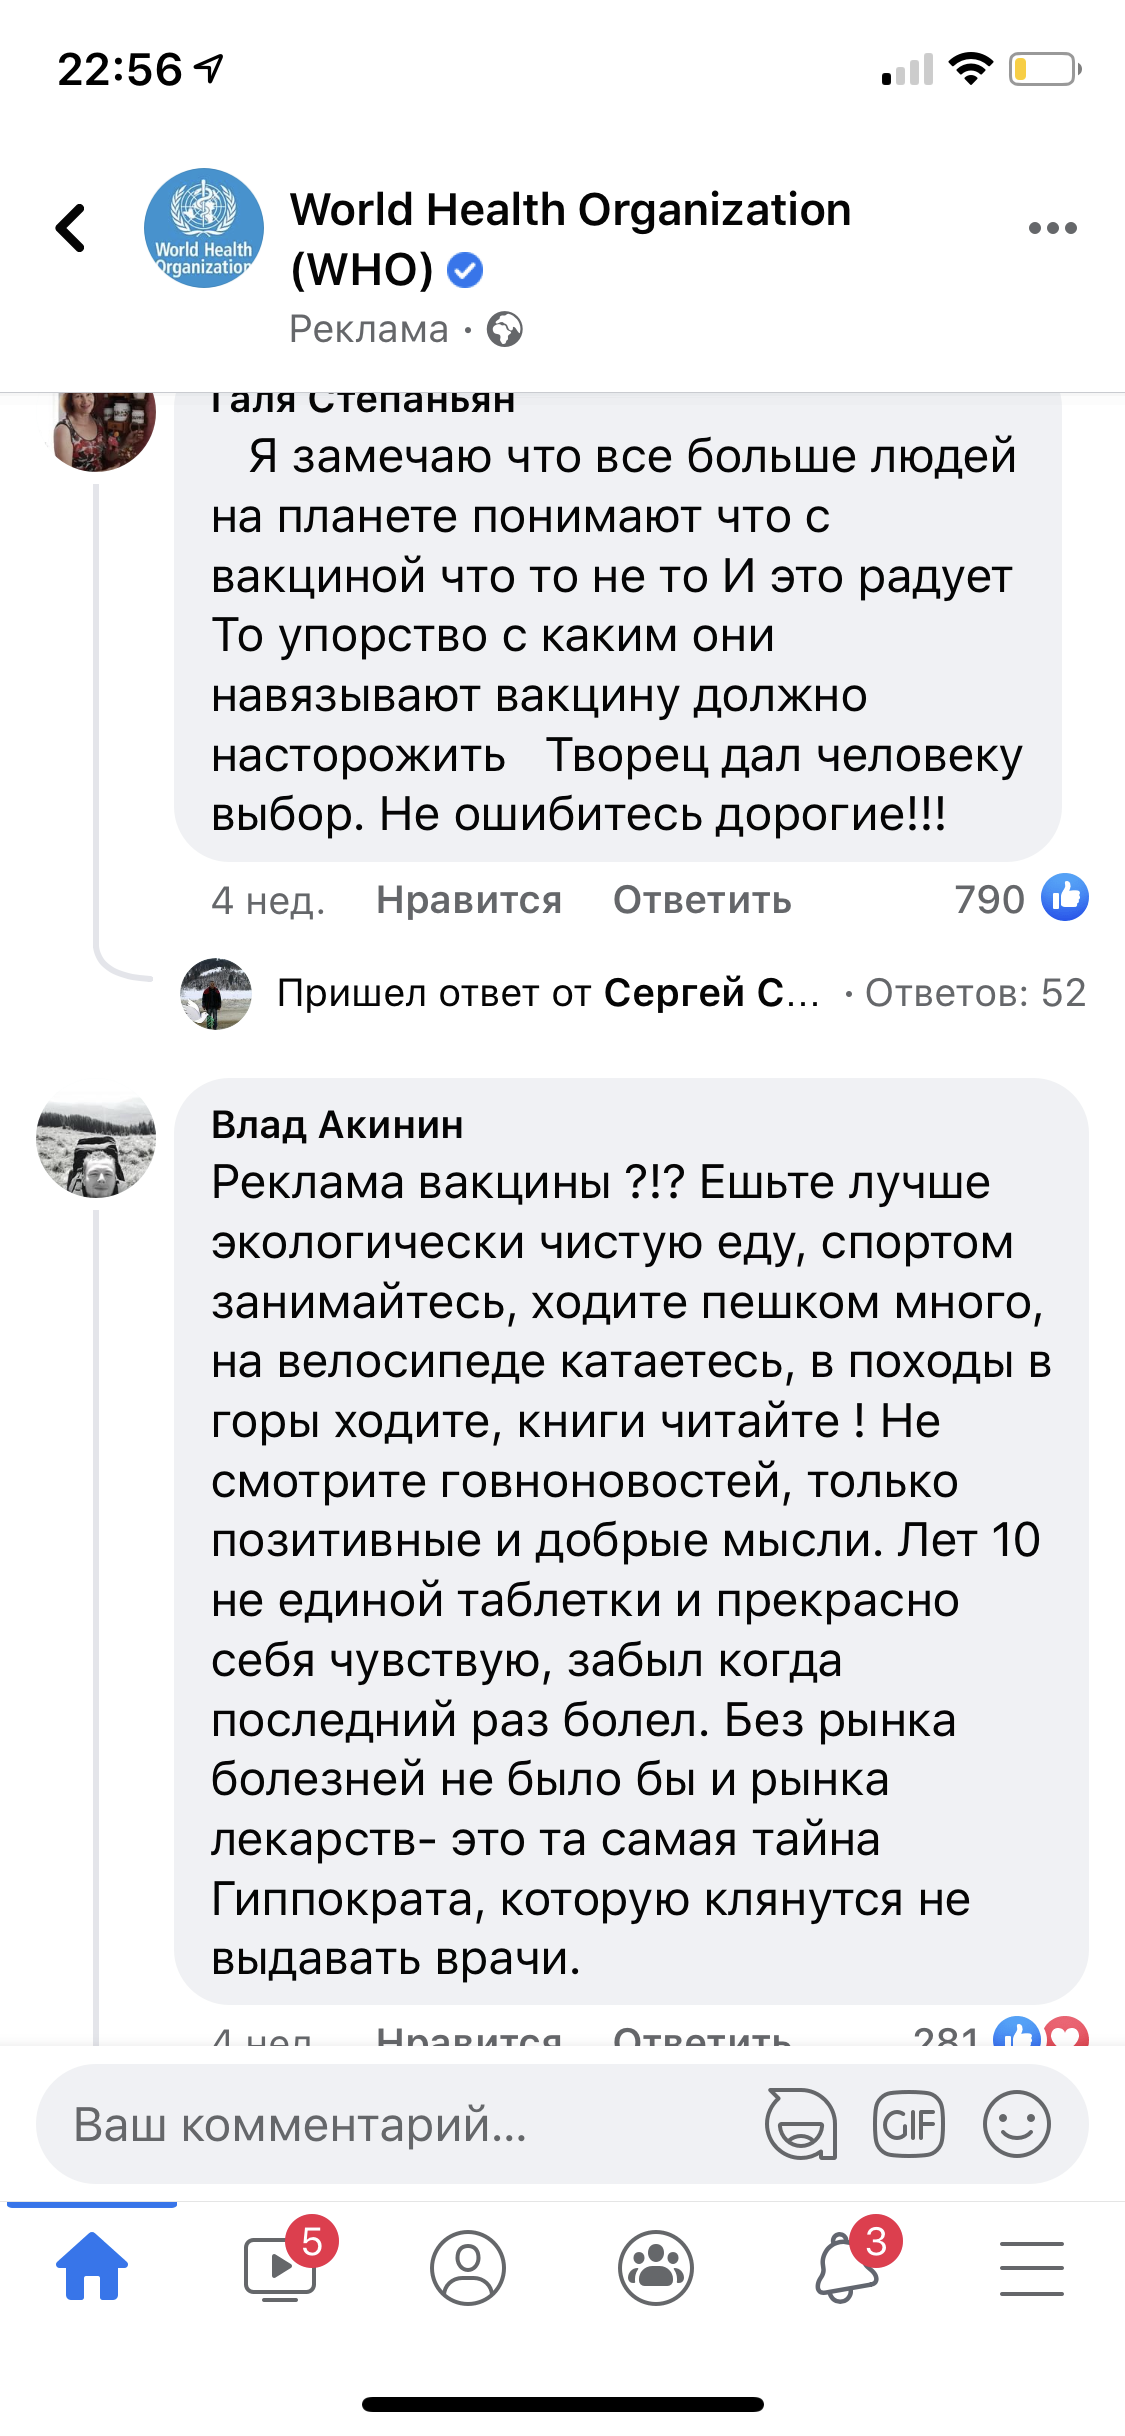1125x2436 pixels.
Task: Open the hamburger menu tab
Action: click(1031, 2267)
